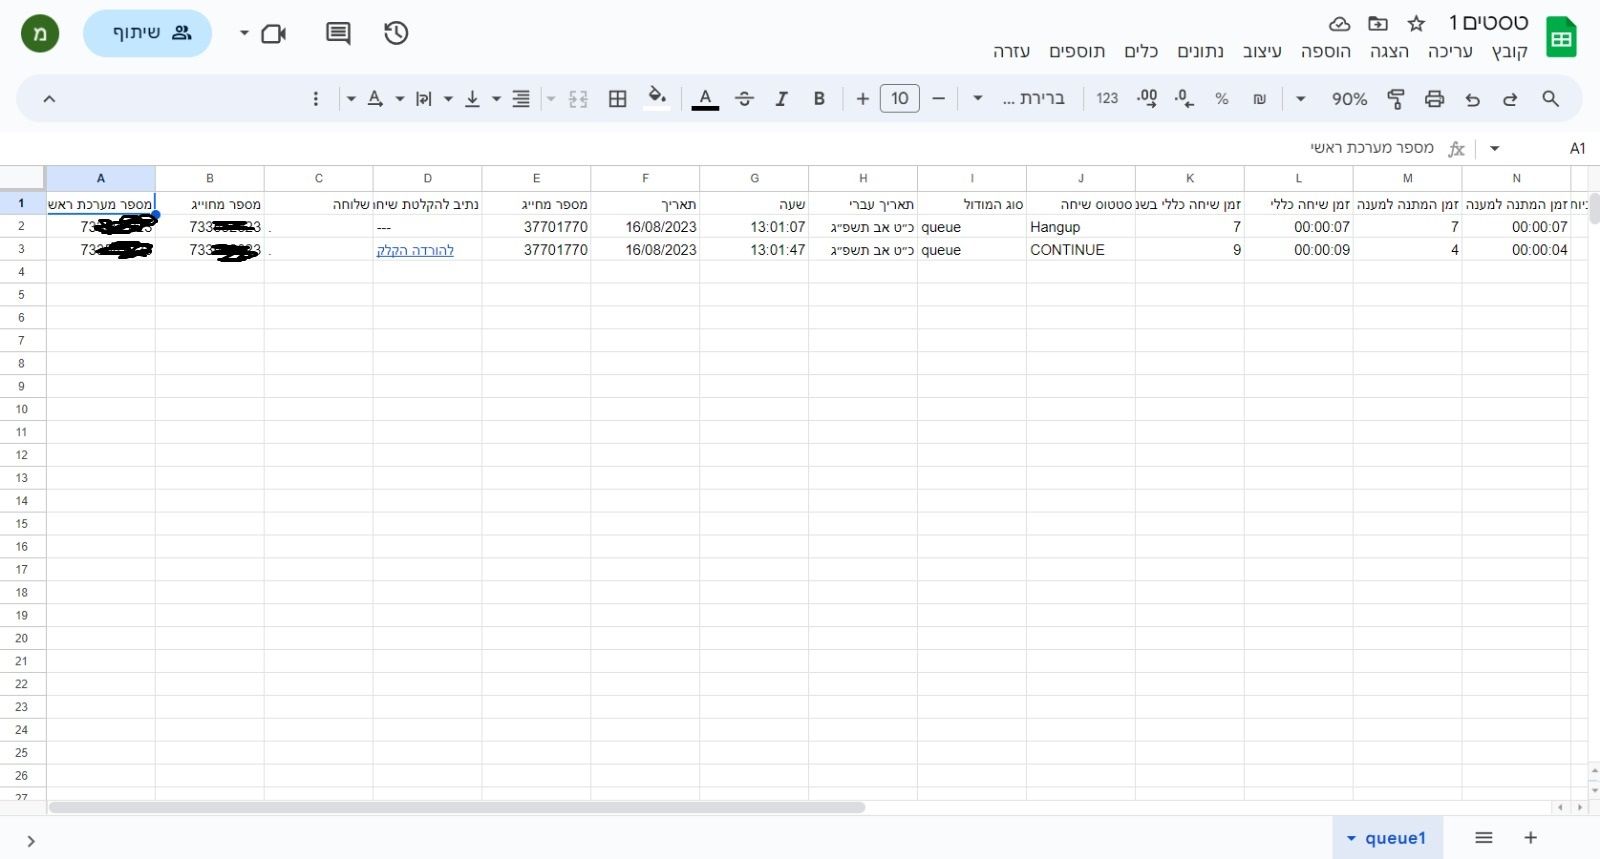Open the version history clock icon
Viewport: 1600px width, 859px height.
pyautogui.click(x=396, y=33)
